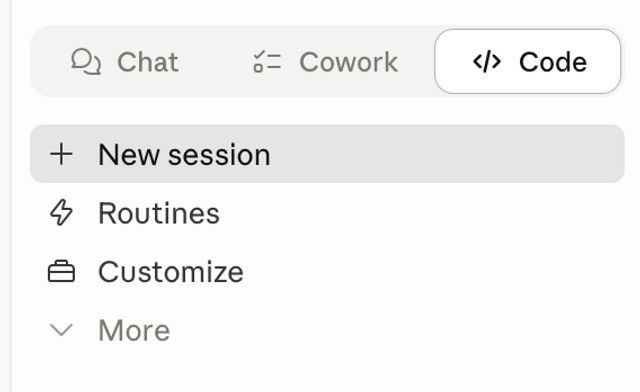Select the Code tab
This screenshot has width=640, height=392.
point(528,62)
